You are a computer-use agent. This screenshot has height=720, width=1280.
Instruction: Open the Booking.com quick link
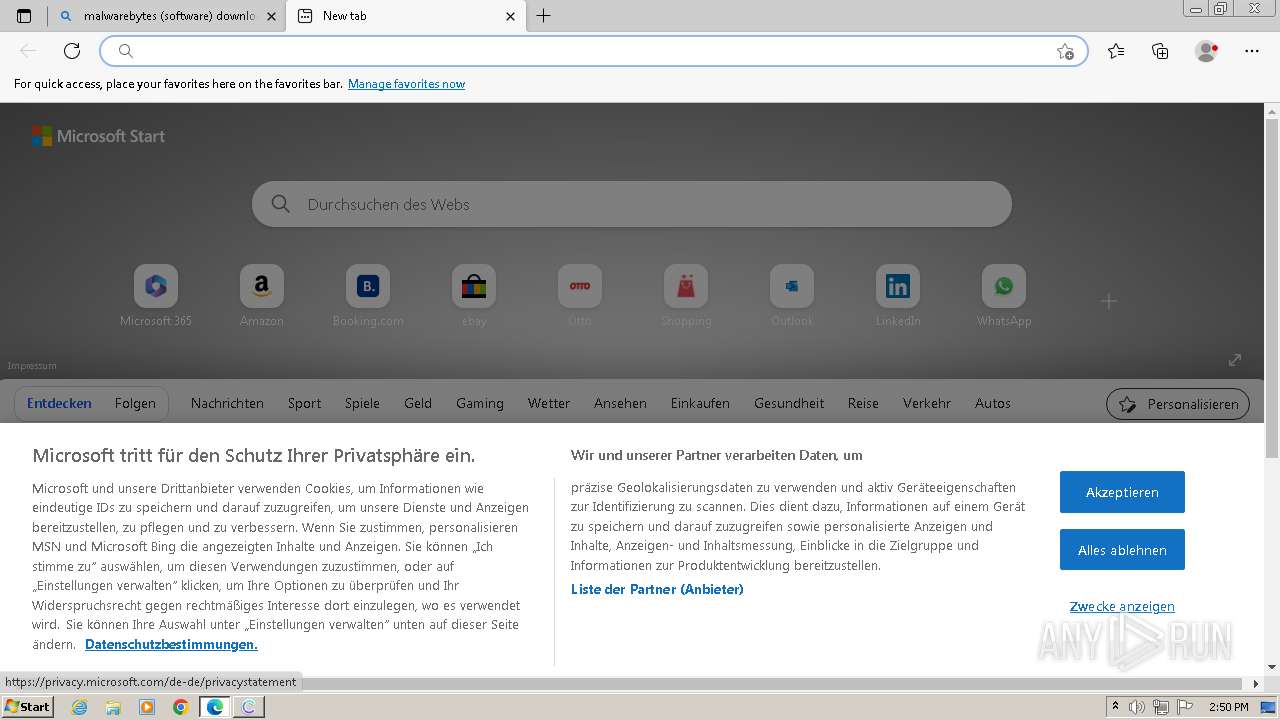pyautogui.click(x=368, y=296)
